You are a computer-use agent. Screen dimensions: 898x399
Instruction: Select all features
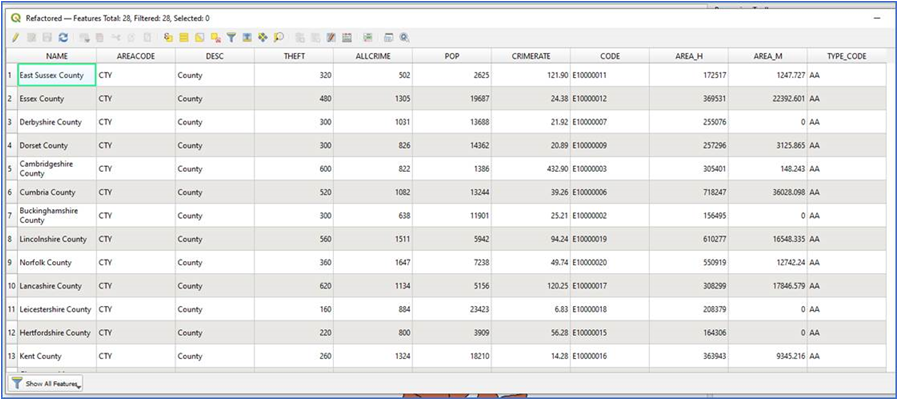[184, 38]
